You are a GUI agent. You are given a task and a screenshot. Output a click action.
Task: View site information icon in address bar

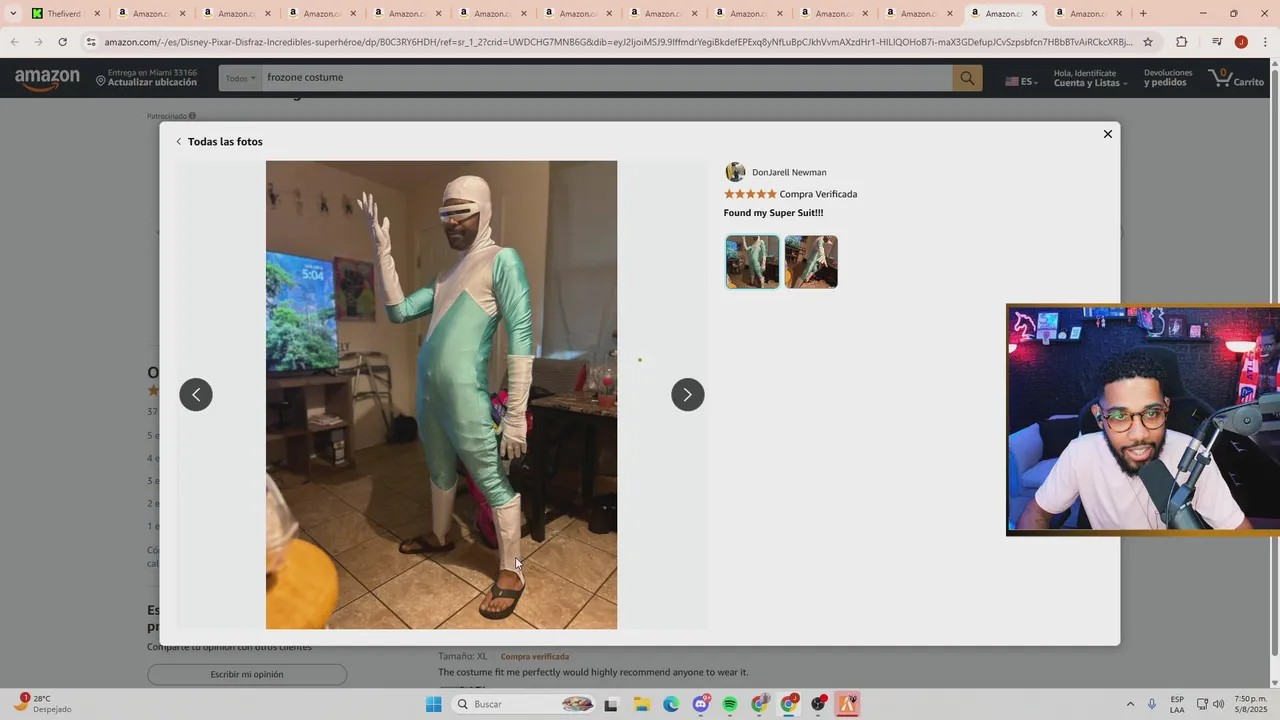[x=91, y=42]
